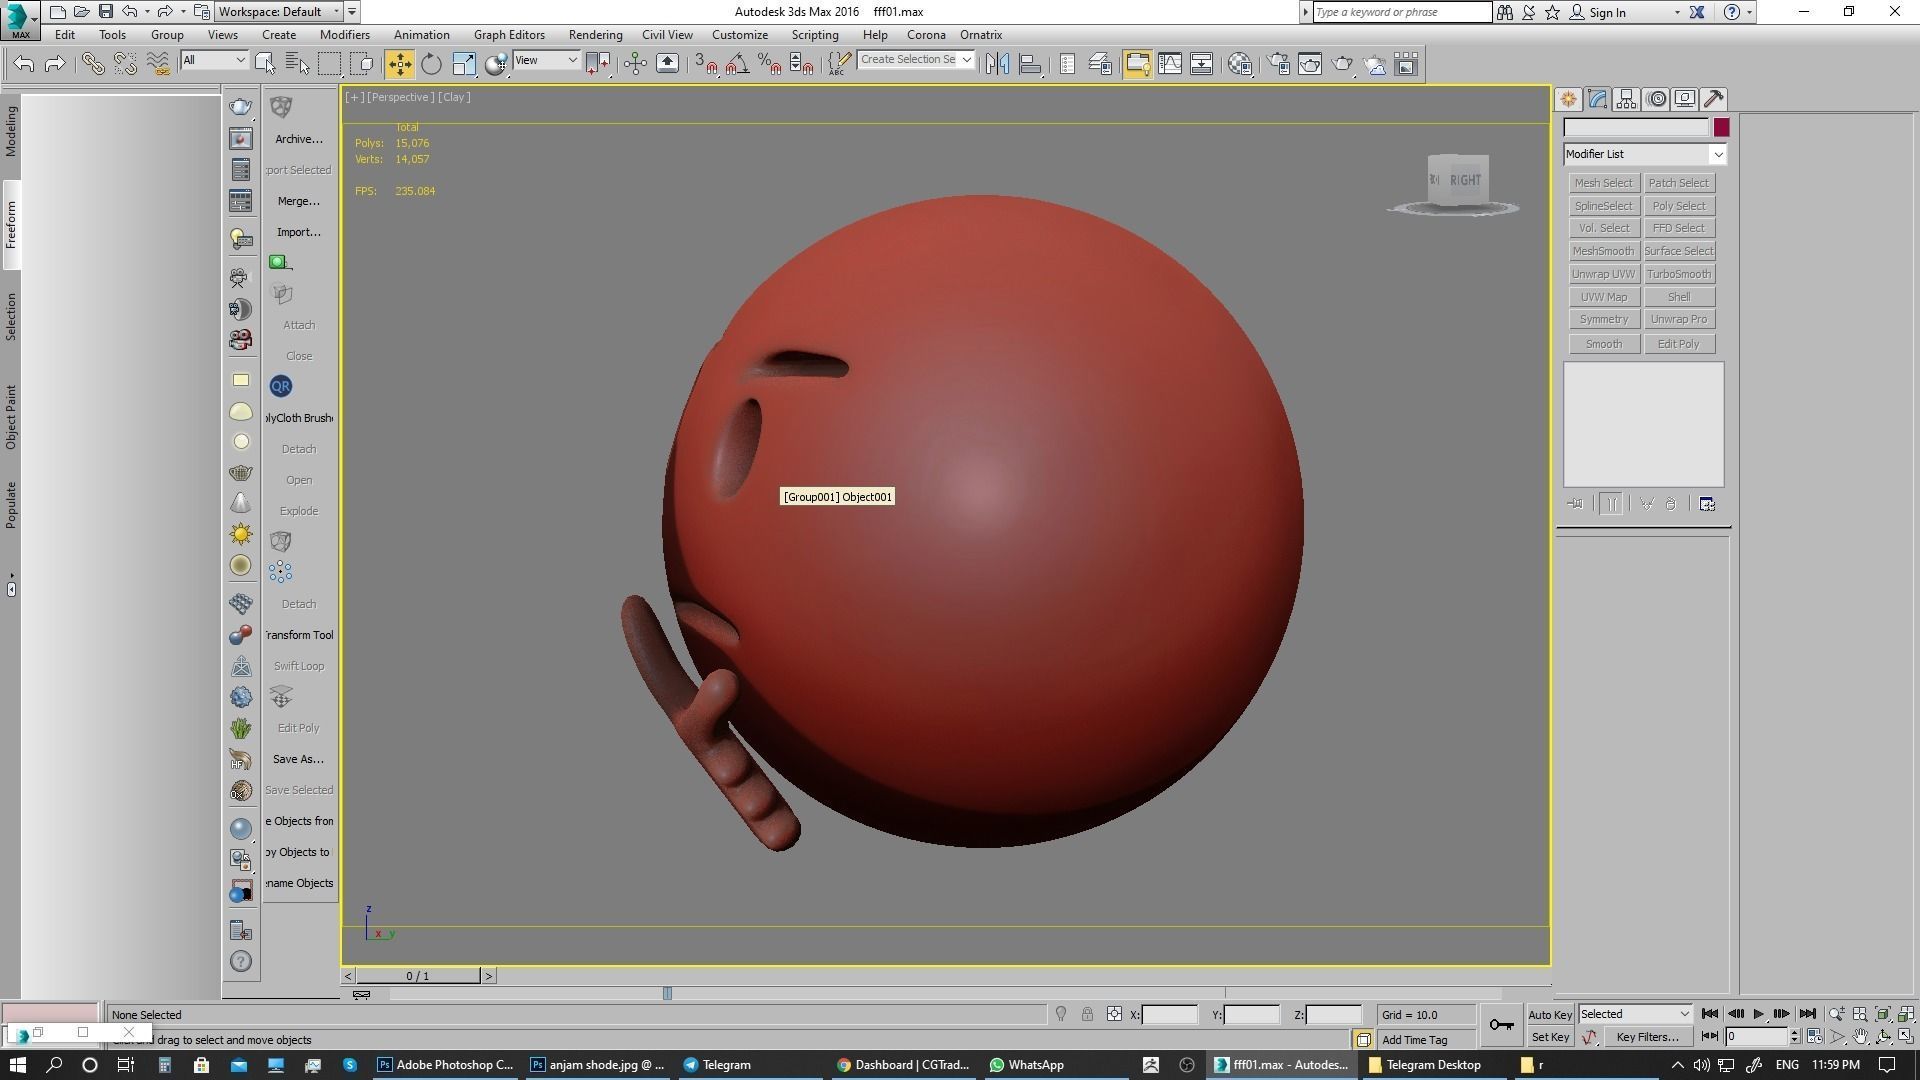Open the key filter Selected dropdown
1920x1080 pixels.
(x=1635, y=1014)
